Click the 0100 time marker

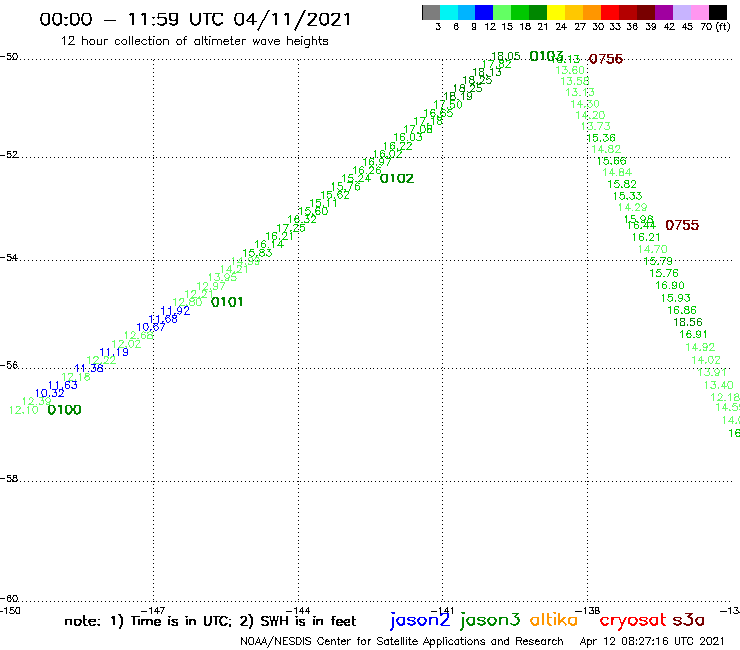pos(65,410)
